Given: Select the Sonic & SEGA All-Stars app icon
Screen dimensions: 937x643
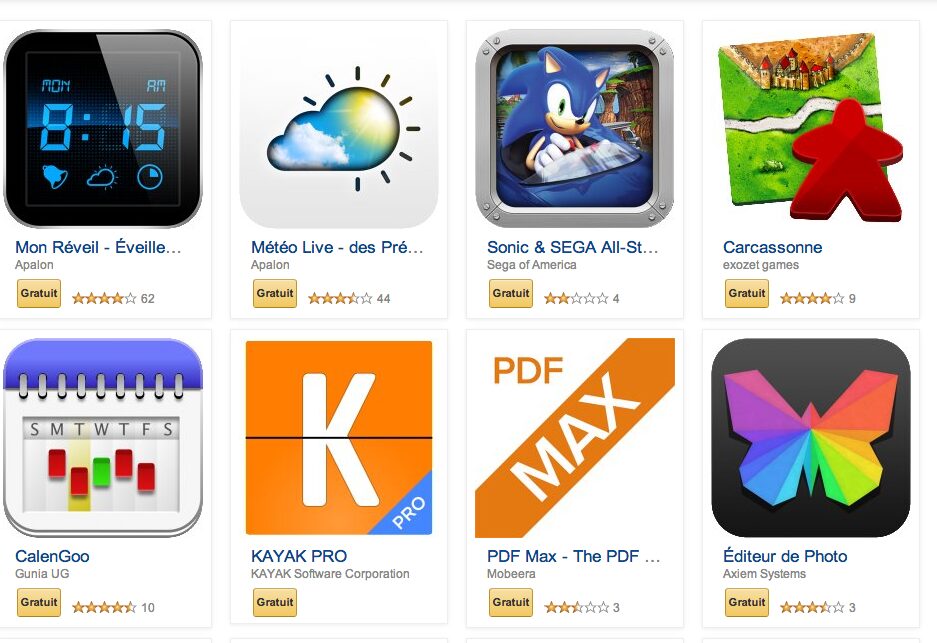Looking at the screenshot, I should [574, 128].
